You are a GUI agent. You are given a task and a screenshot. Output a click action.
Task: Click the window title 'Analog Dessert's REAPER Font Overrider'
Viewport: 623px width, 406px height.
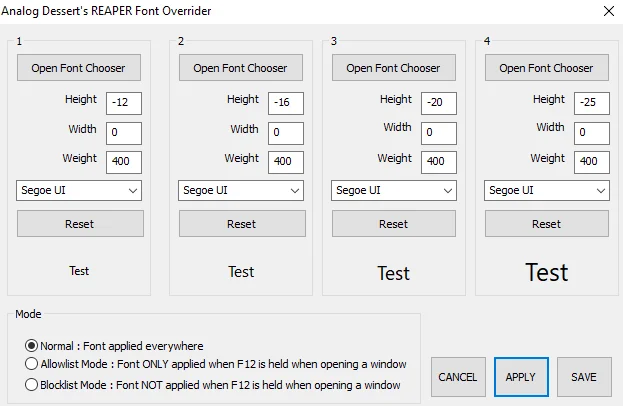tap(106, 11)
